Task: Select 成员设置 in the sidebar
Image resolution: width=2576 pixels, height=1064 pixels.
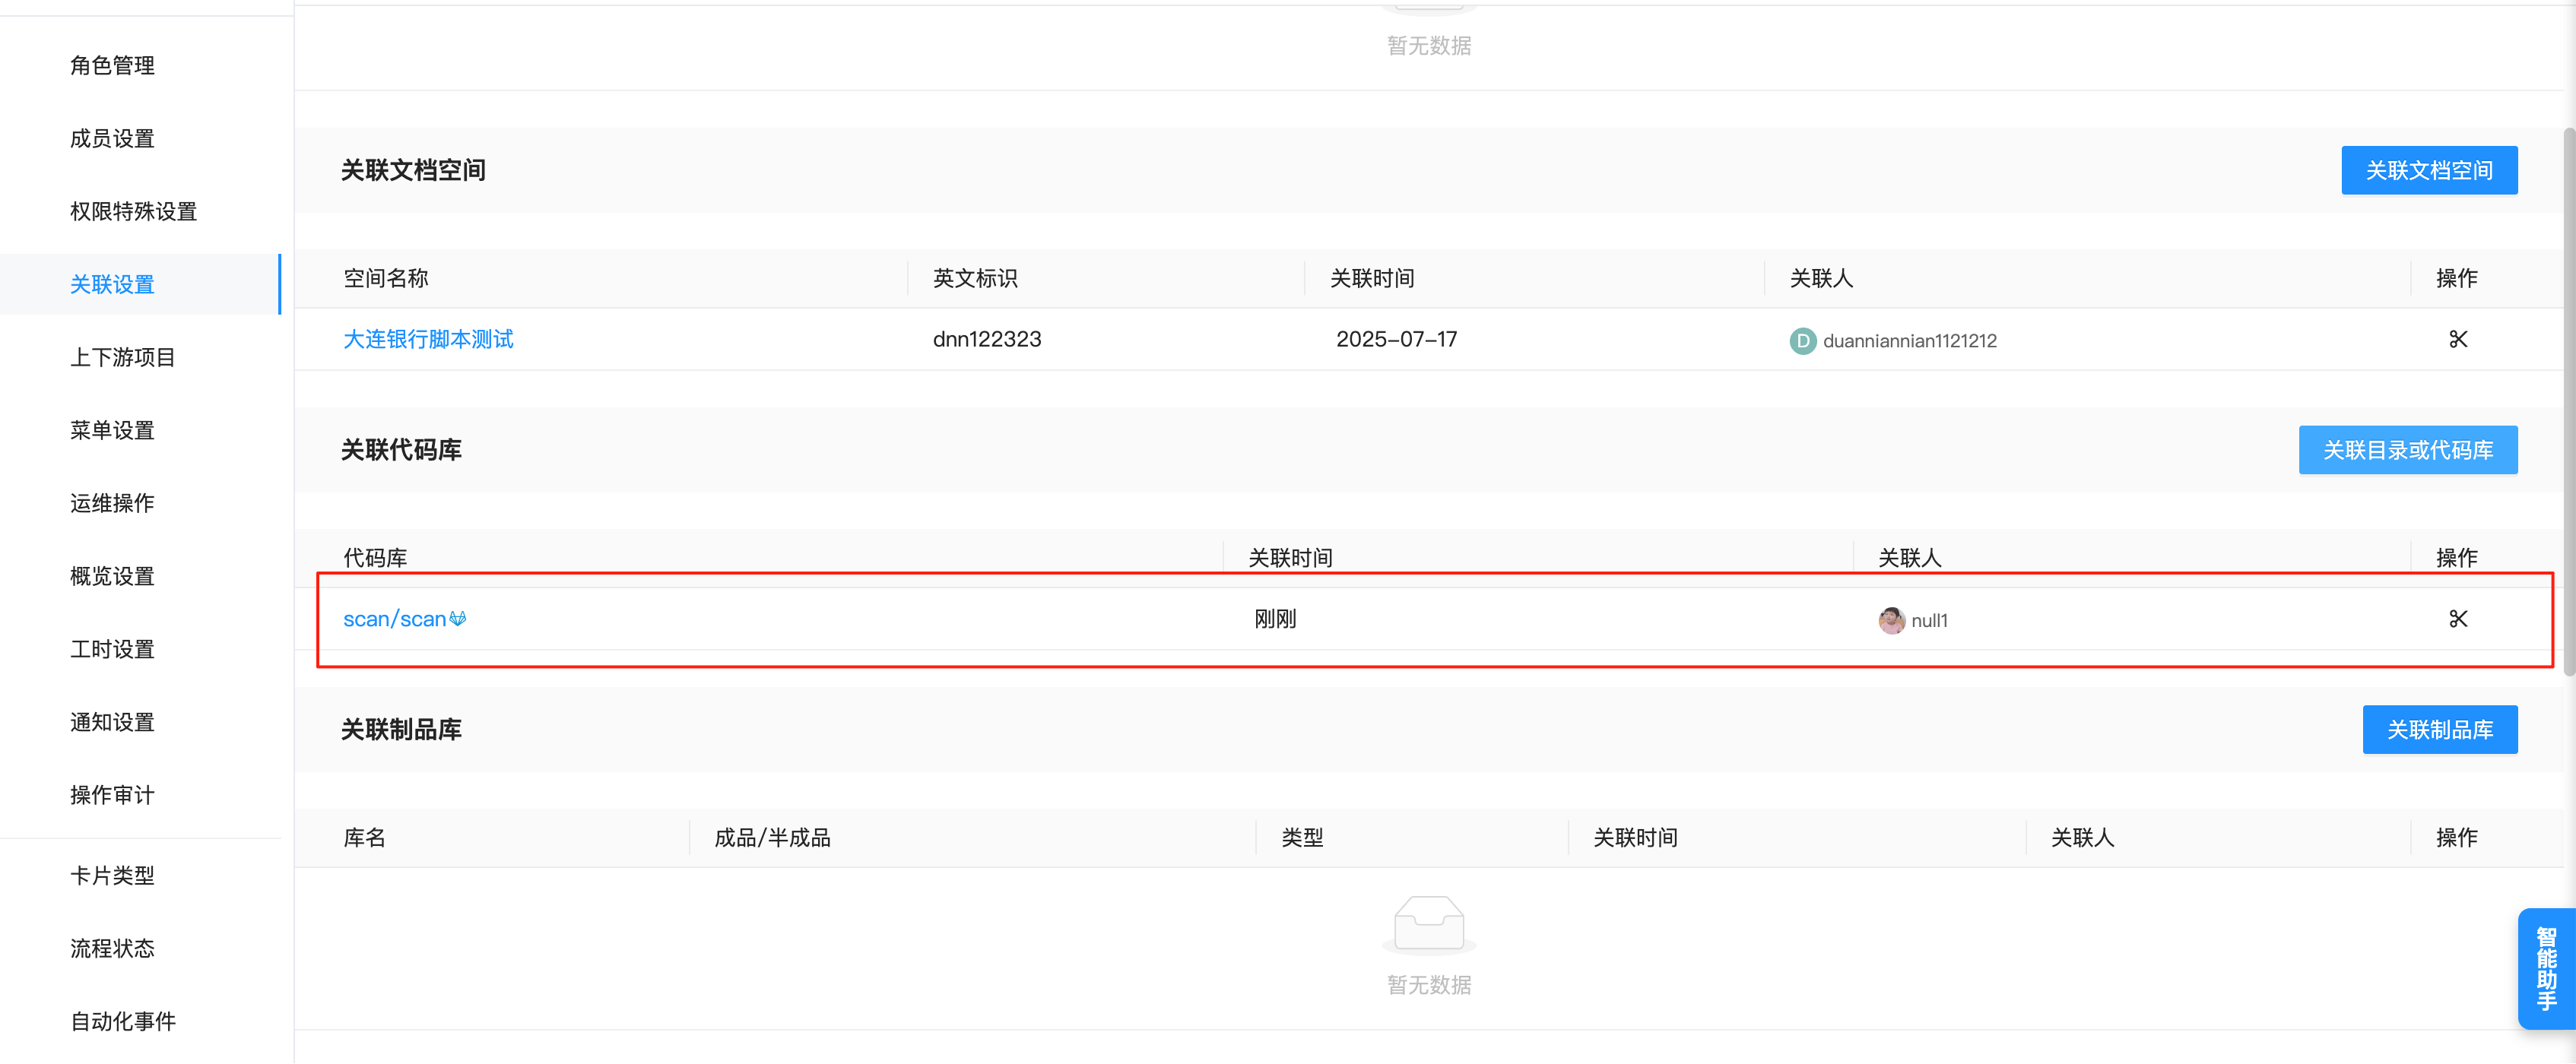Action: pyautogui.click(x=112, y=139)
